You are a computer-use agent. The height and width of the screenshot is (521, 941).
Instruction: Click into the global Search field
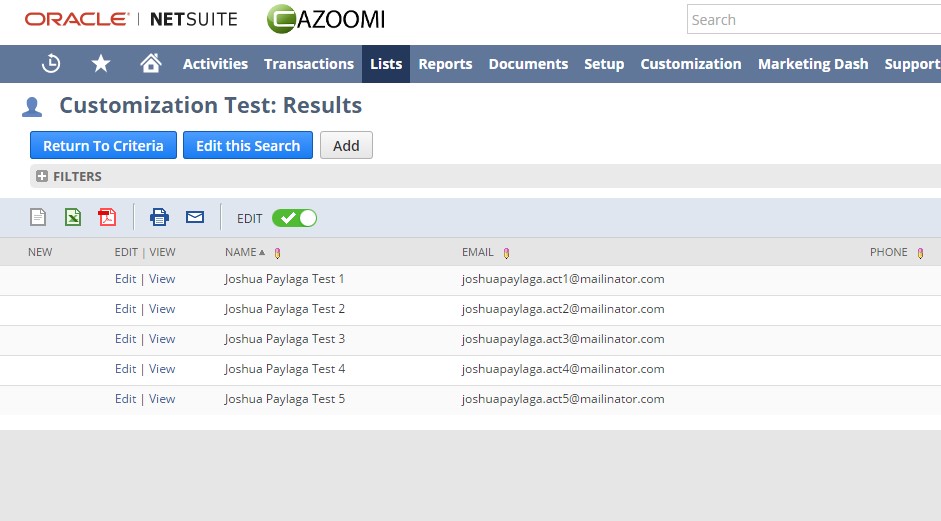[x=812, y=20]
